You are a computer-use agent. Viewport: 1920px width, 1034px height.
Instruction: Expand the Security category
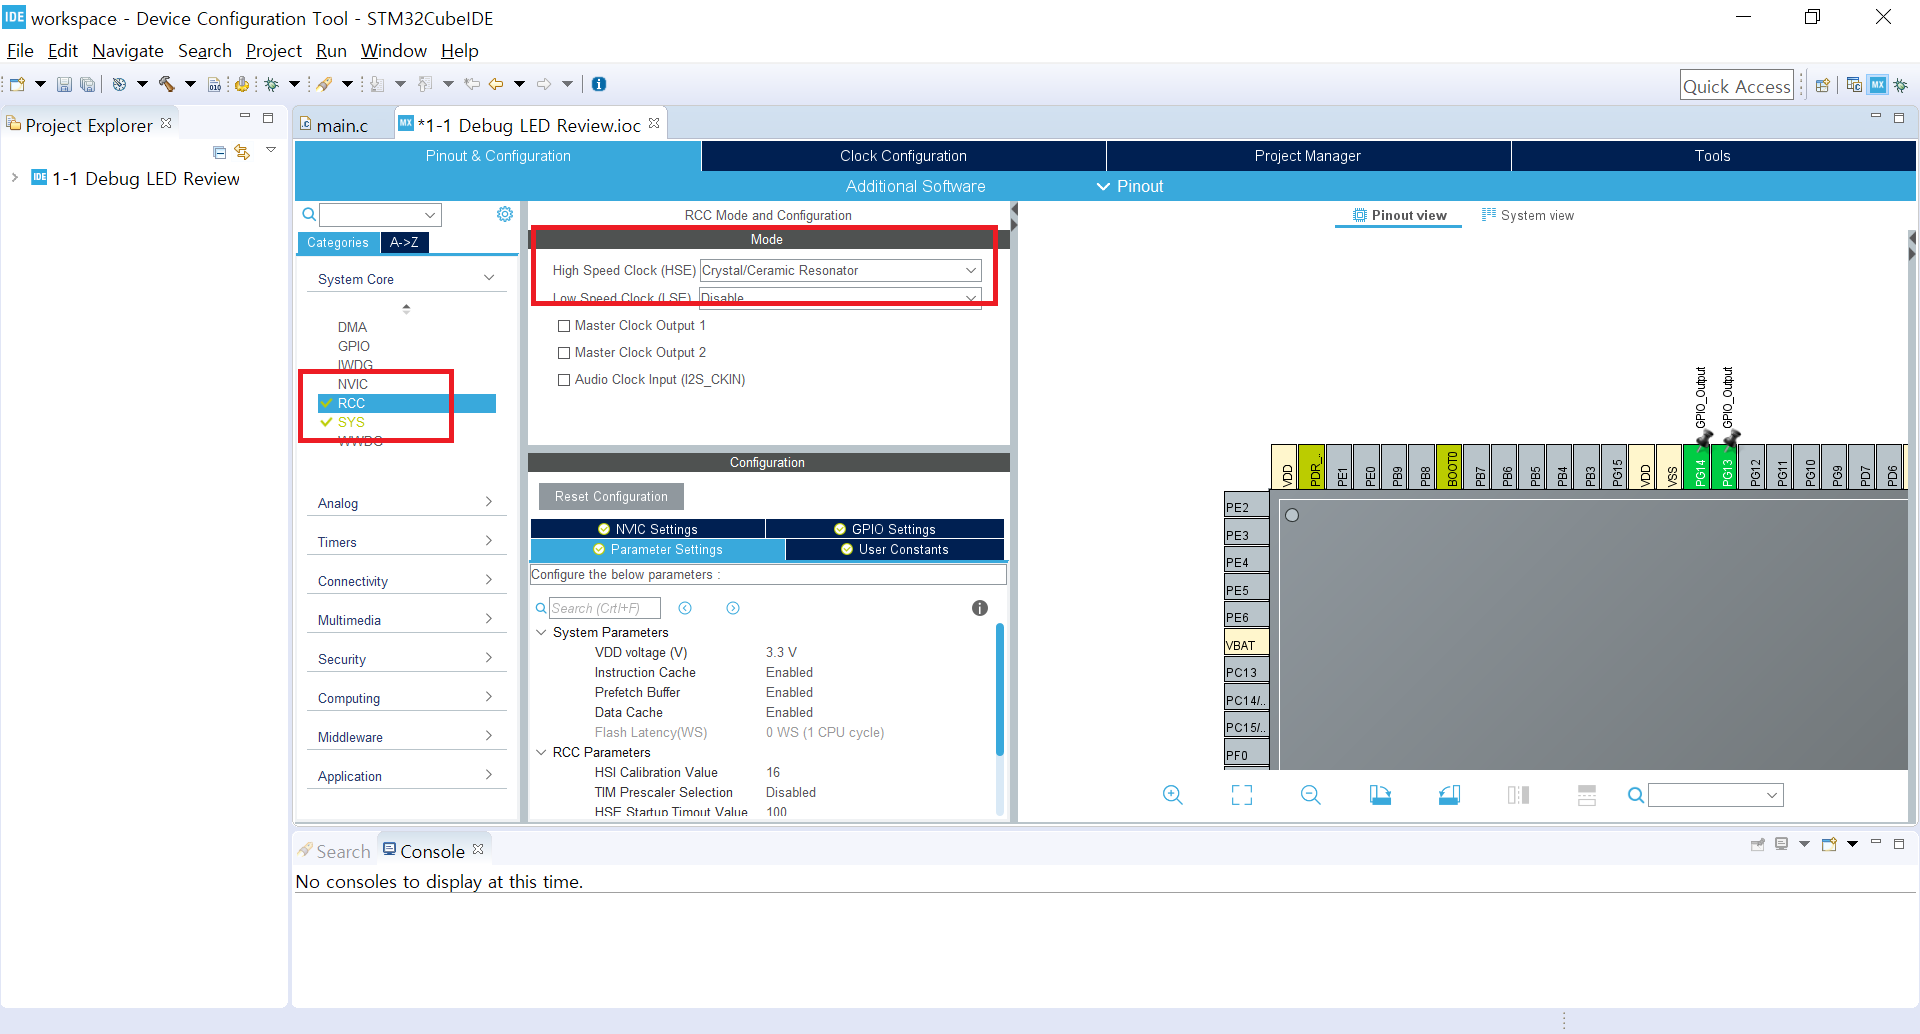pyautogui.click(x=489, y=658)
